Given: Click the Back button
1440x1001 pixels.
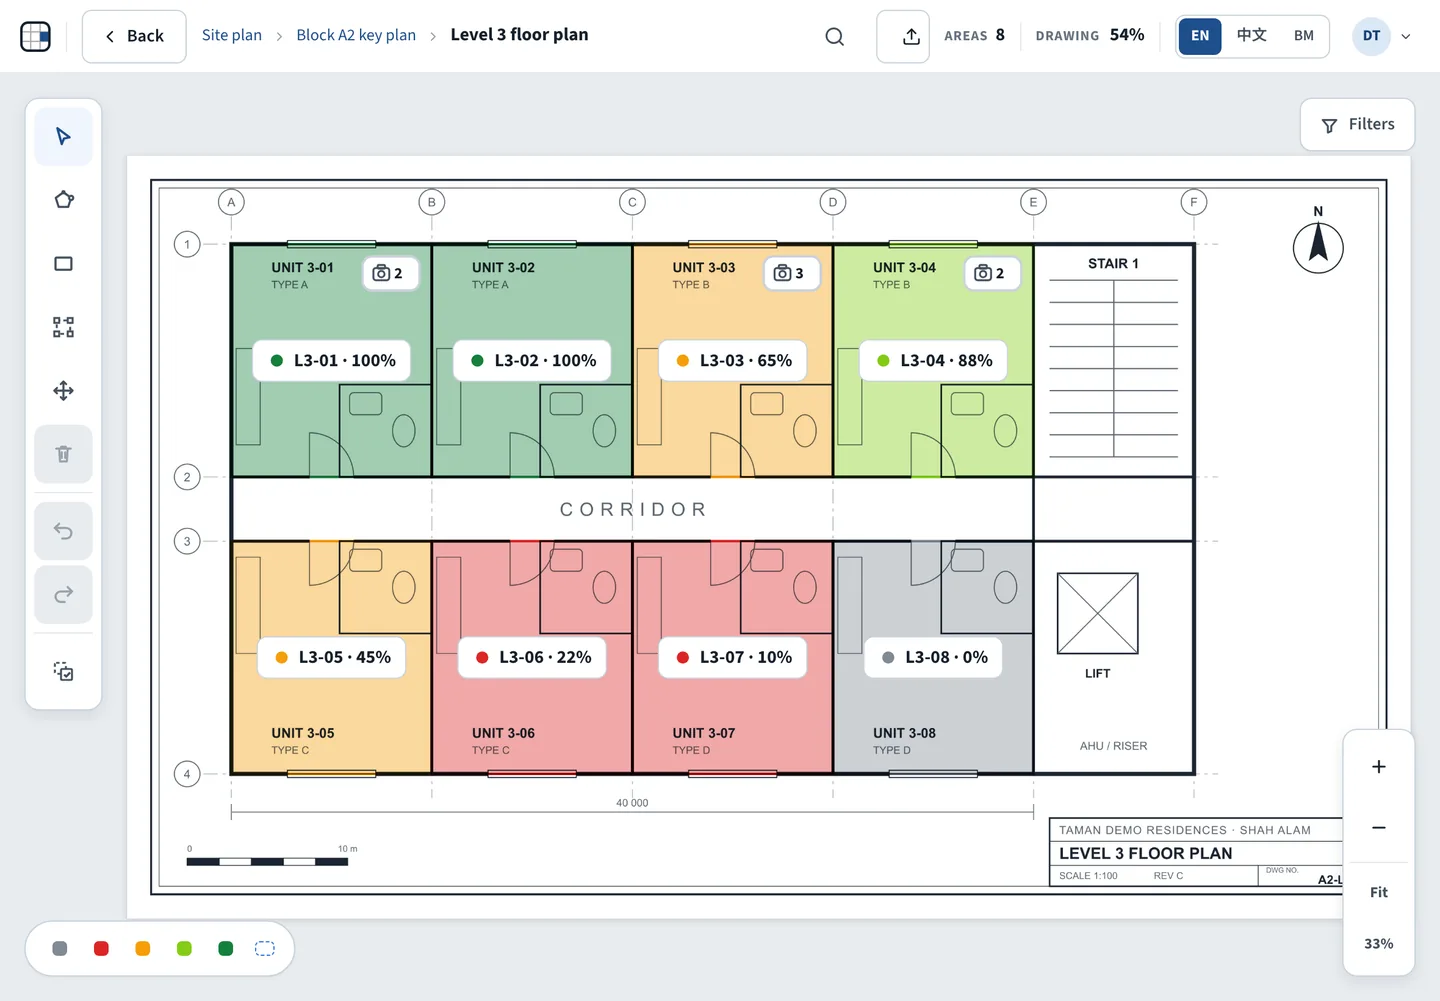Looking at the screenshot, I should [134, 37].
